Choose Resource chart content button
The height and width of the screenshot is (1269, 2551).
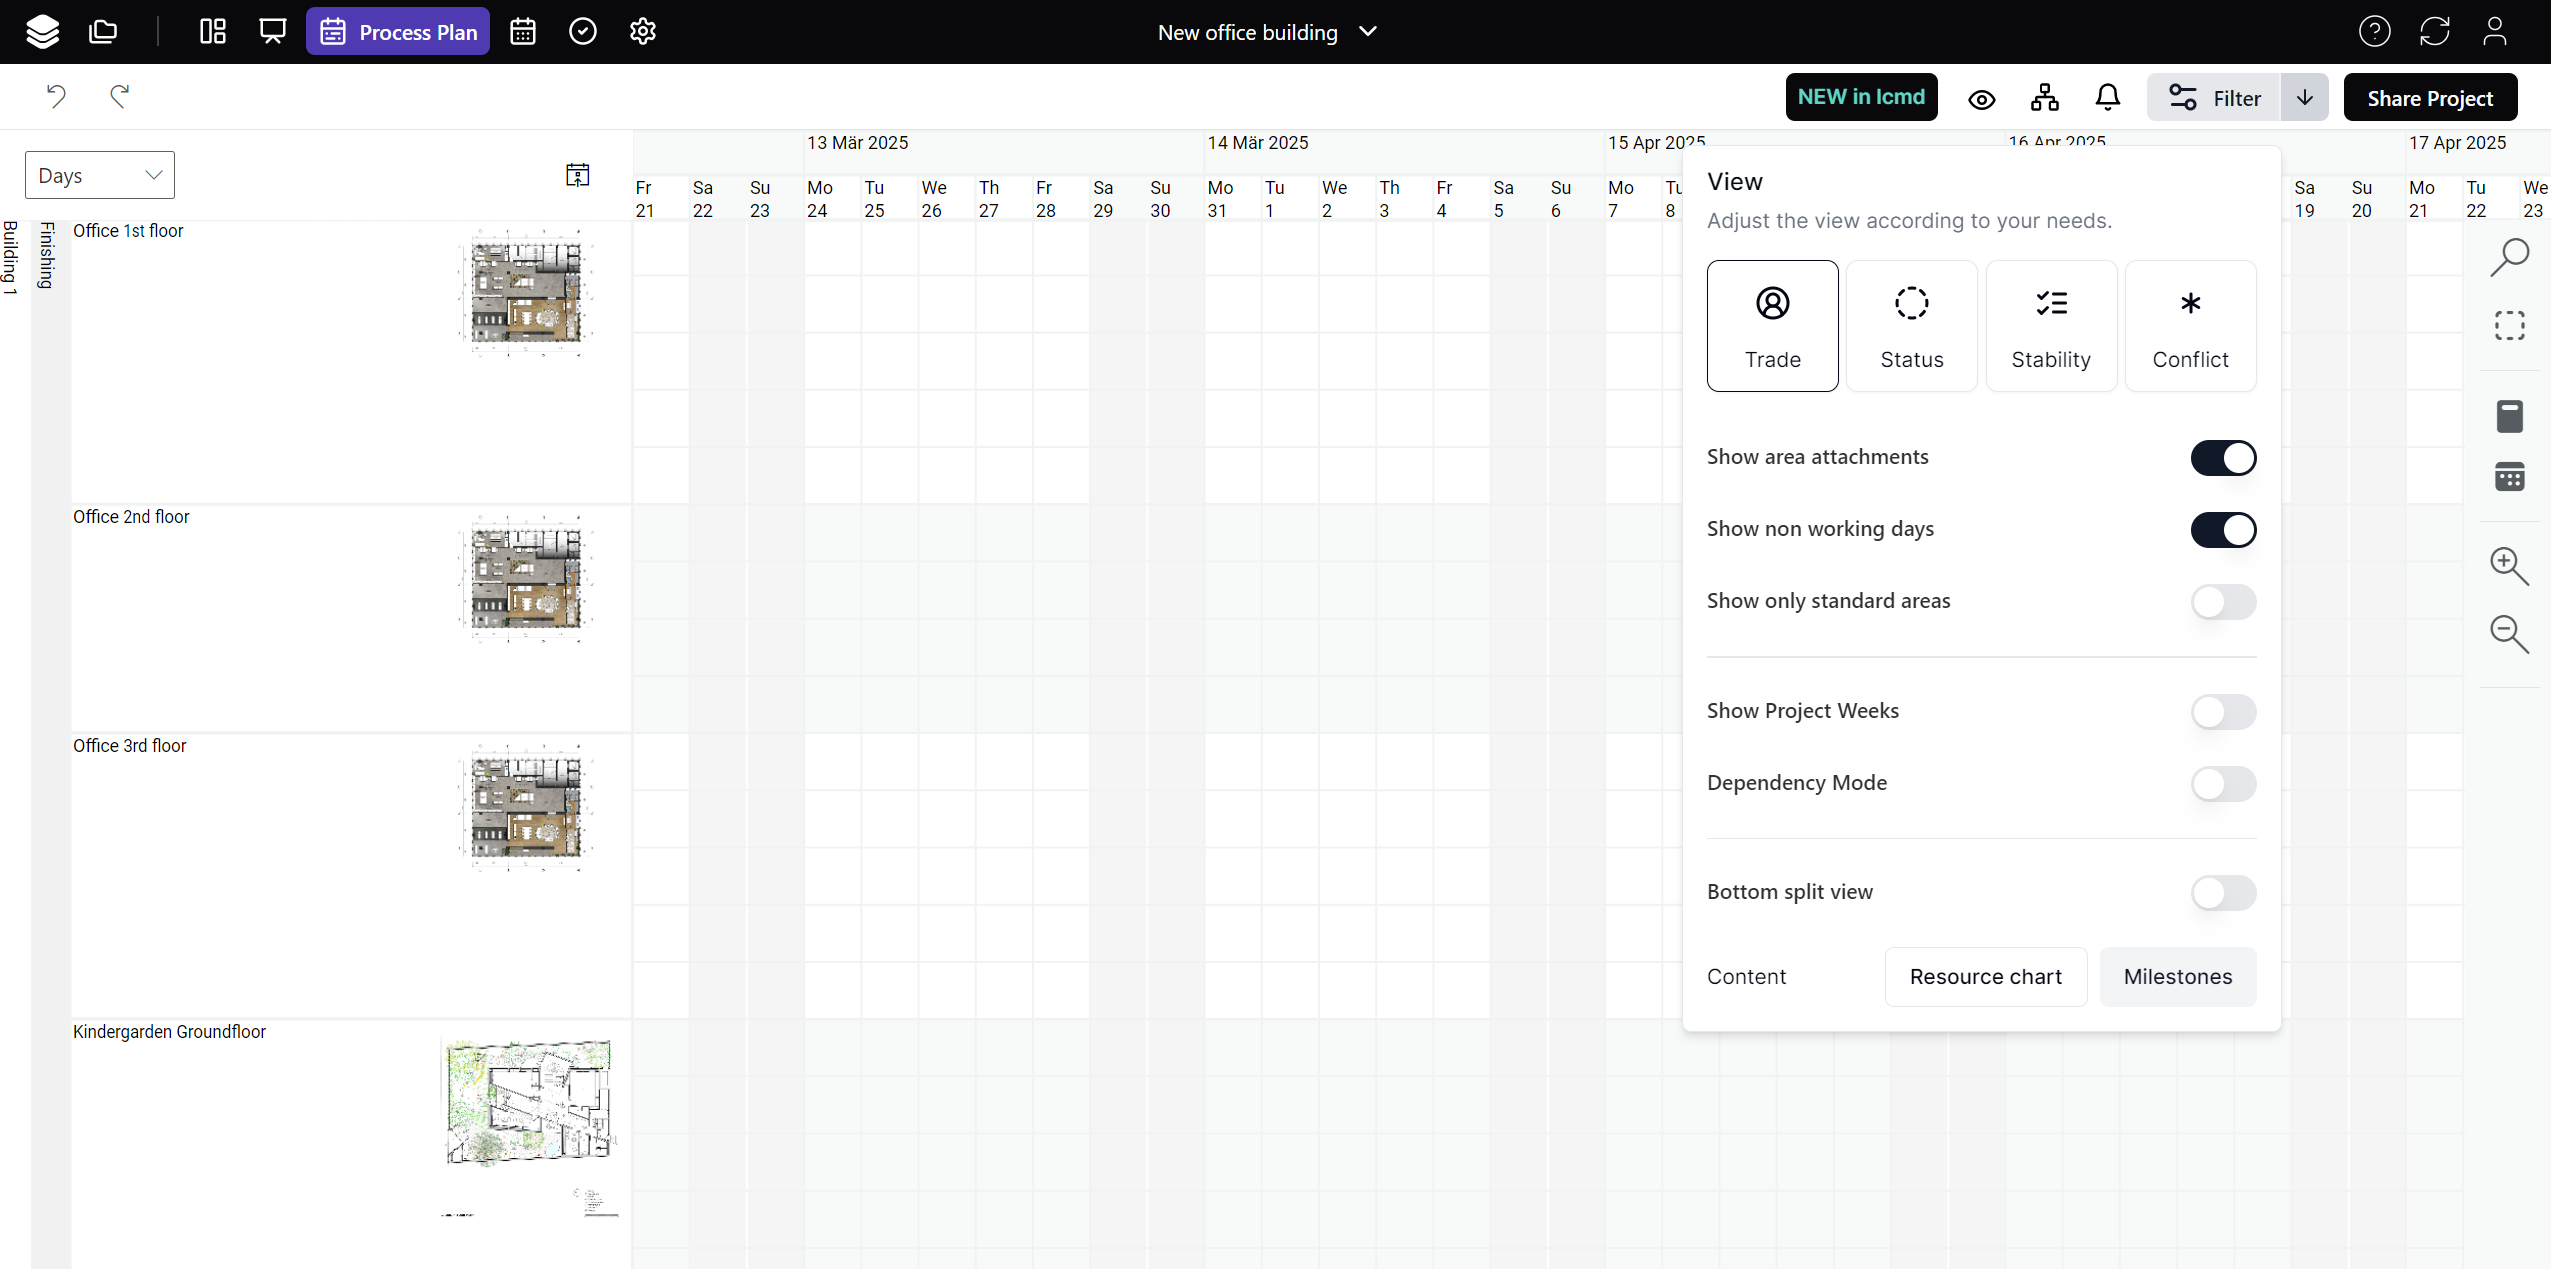pyautogui.click(x=1985, y=976)
